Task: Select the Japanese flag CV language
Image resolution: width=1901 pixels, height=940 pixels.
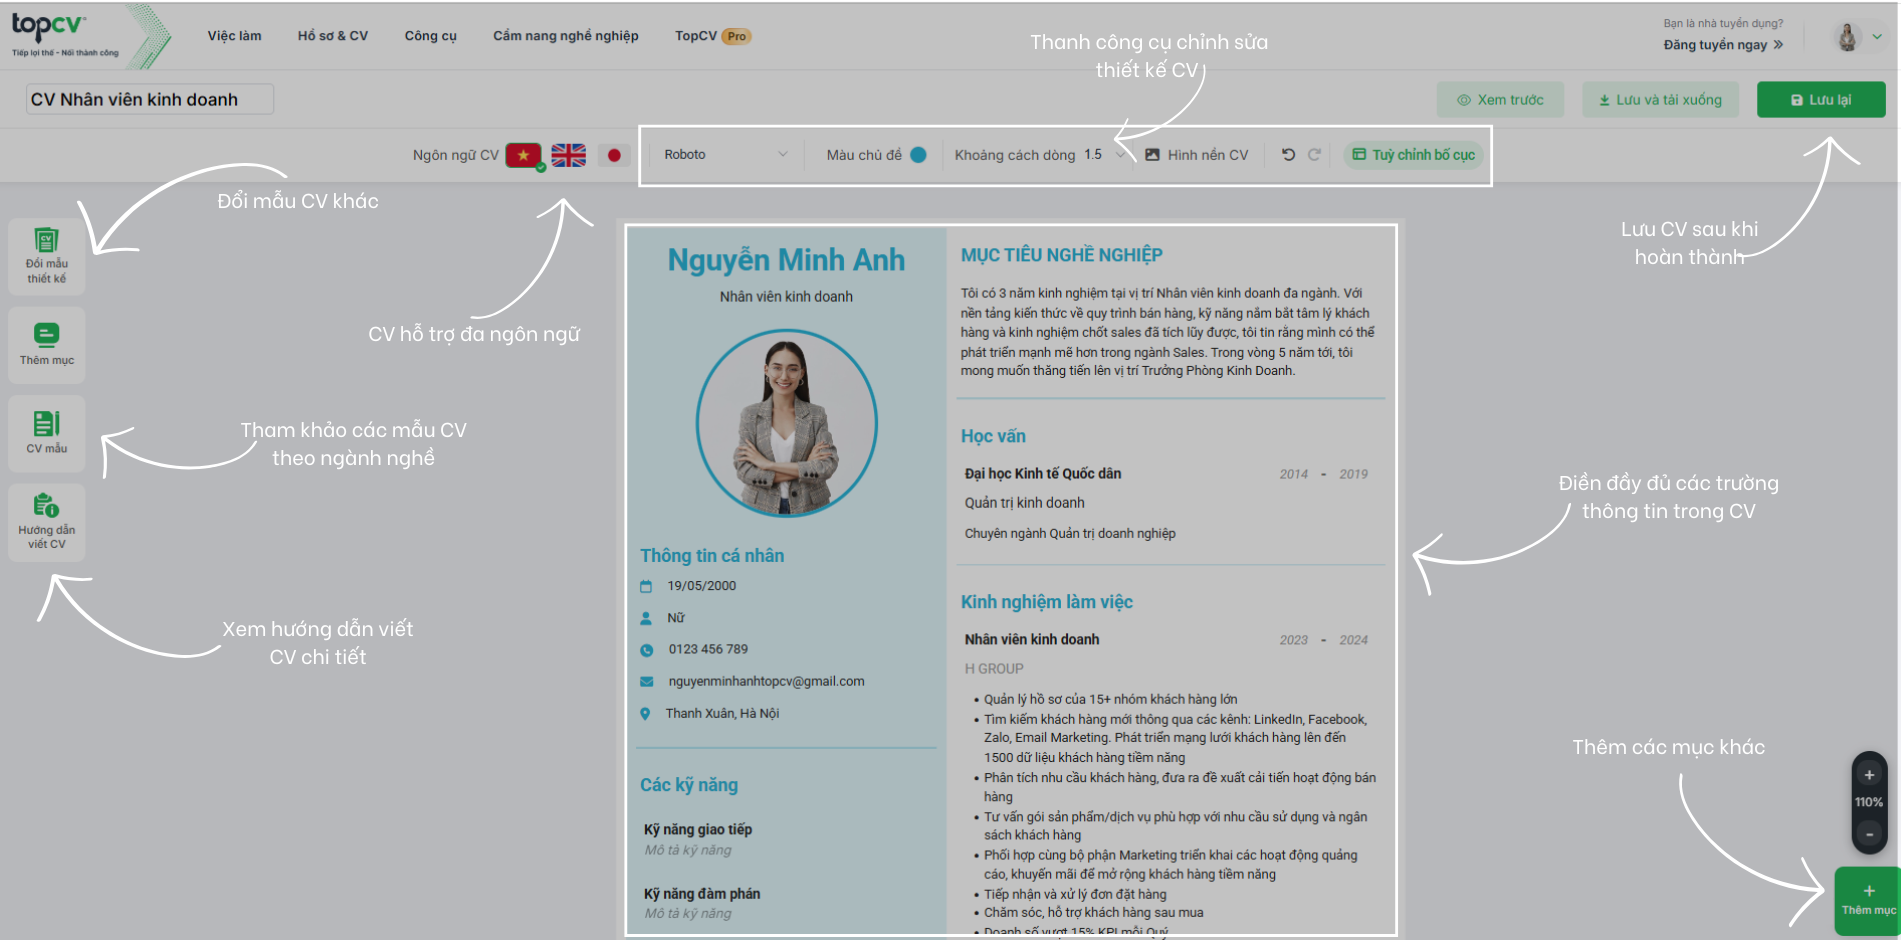Action: pyautogui.click(x=614, y=155)
